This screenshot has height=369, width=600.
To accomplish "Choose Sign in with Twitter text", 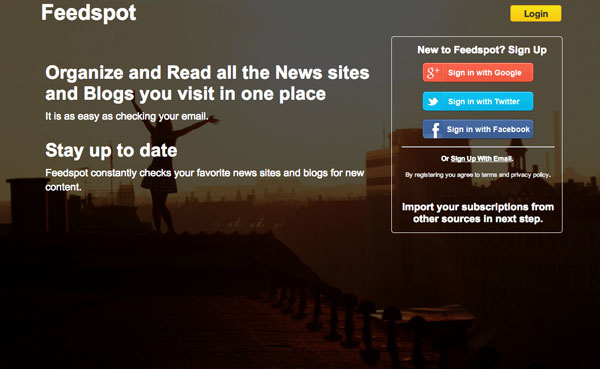I will 484,101.
